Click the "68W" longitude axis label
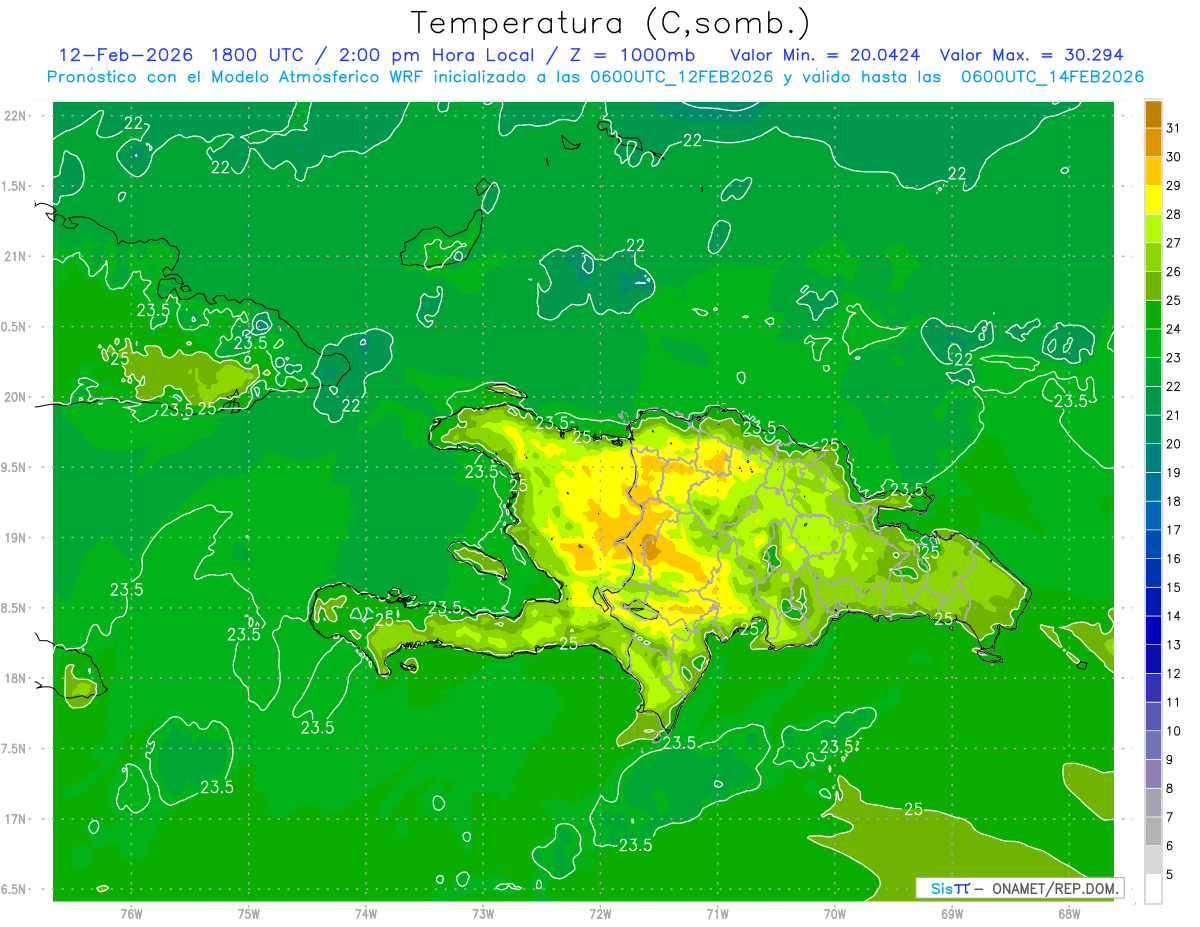The height and width of the screenshot is (927, 1200). click(1069, 913)
